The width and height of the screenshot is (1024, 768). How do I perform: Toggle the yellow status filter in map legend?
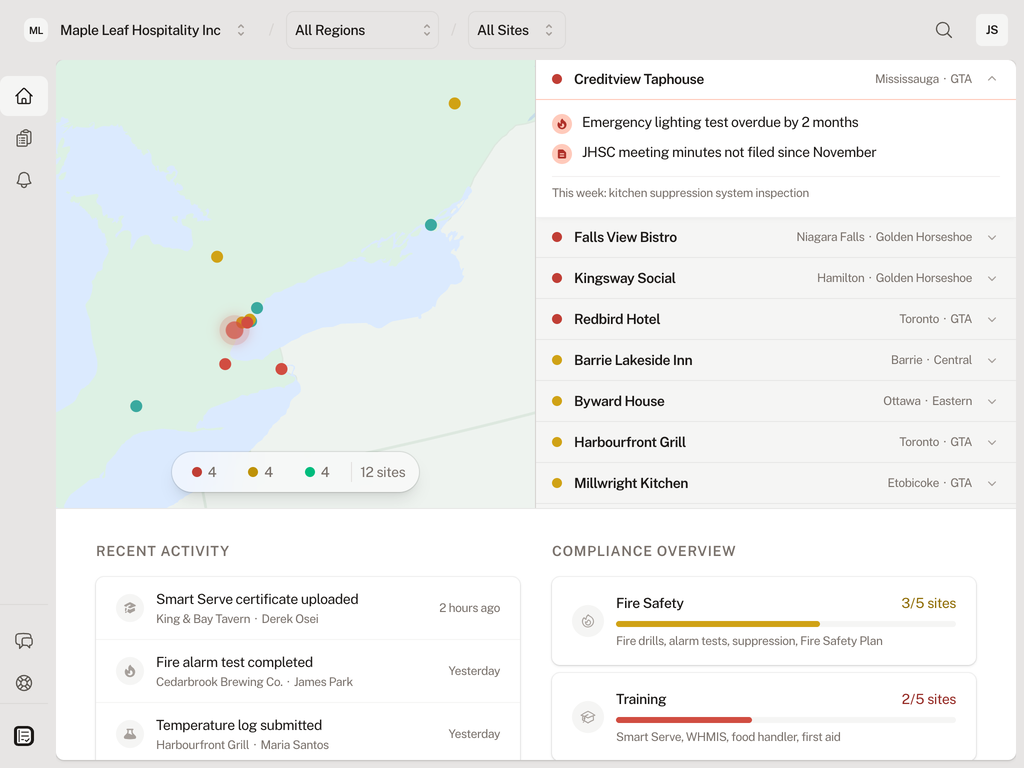(x=260, y=471)
